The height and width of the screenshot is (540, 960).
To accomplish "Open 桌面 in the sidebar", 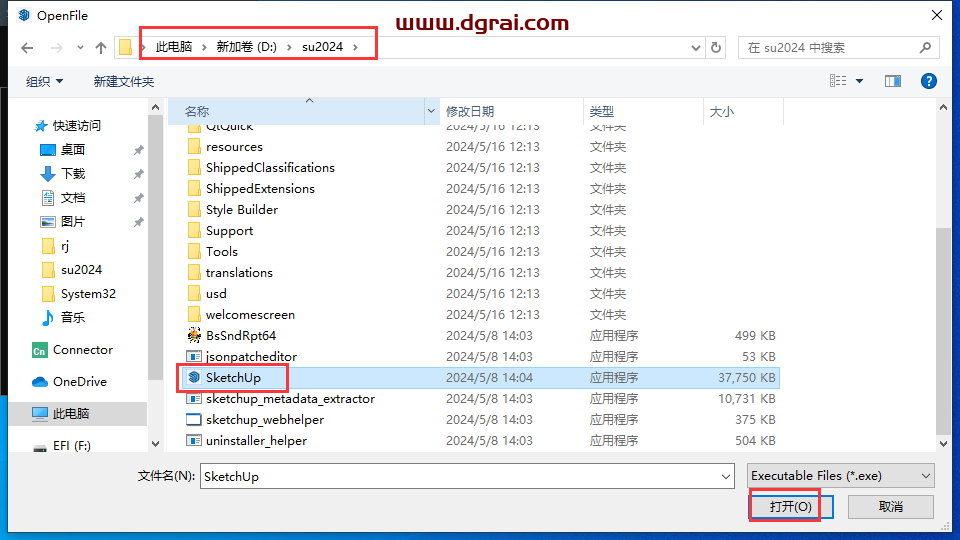I will (73, 149).
